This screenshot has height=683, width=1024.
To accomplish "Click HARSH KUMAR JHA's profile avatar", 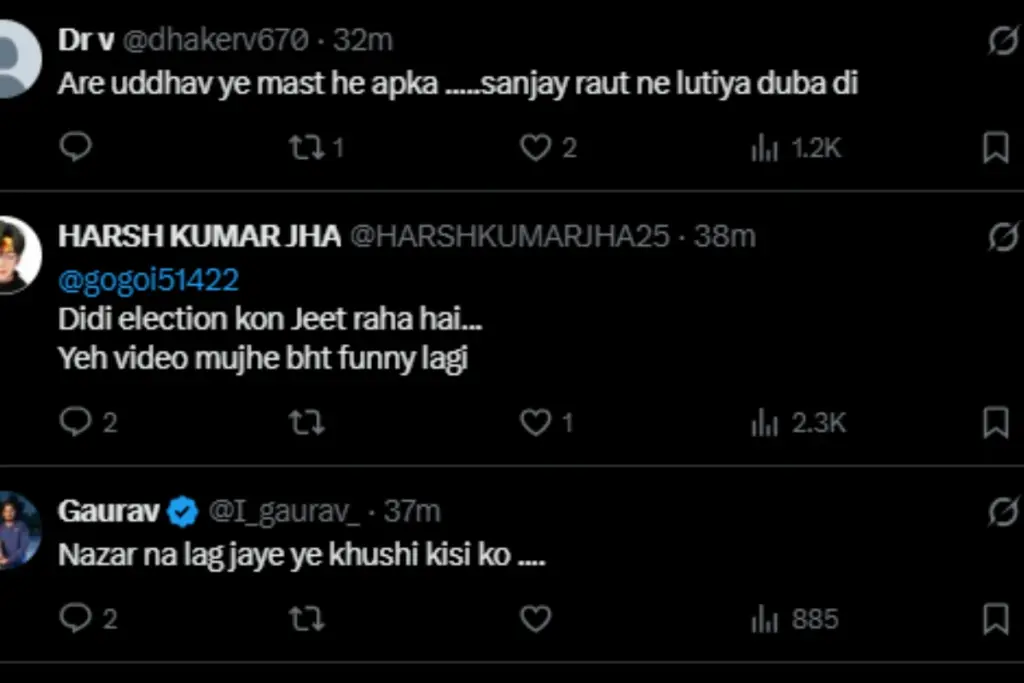I will pyautogui.click(x=16, y=257).
